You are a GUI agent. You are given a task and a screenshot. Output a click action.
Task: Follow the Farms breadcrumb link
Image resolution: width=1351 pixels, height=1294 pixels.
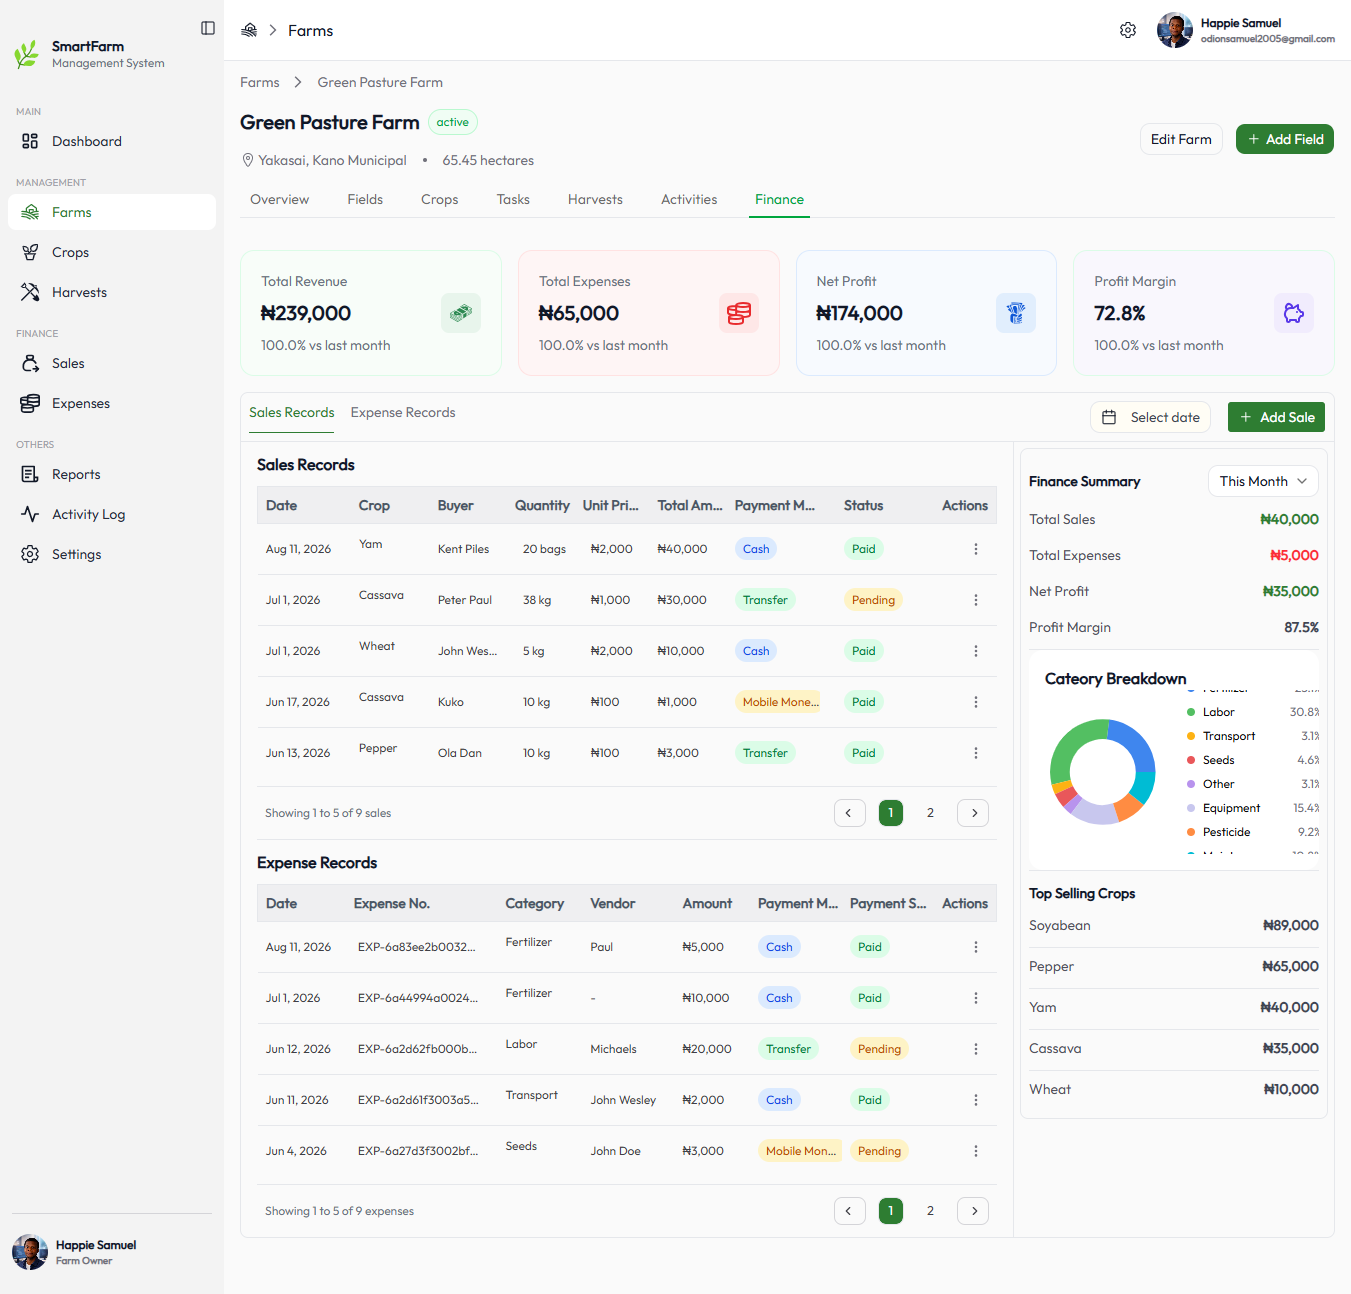pos(260,82)
